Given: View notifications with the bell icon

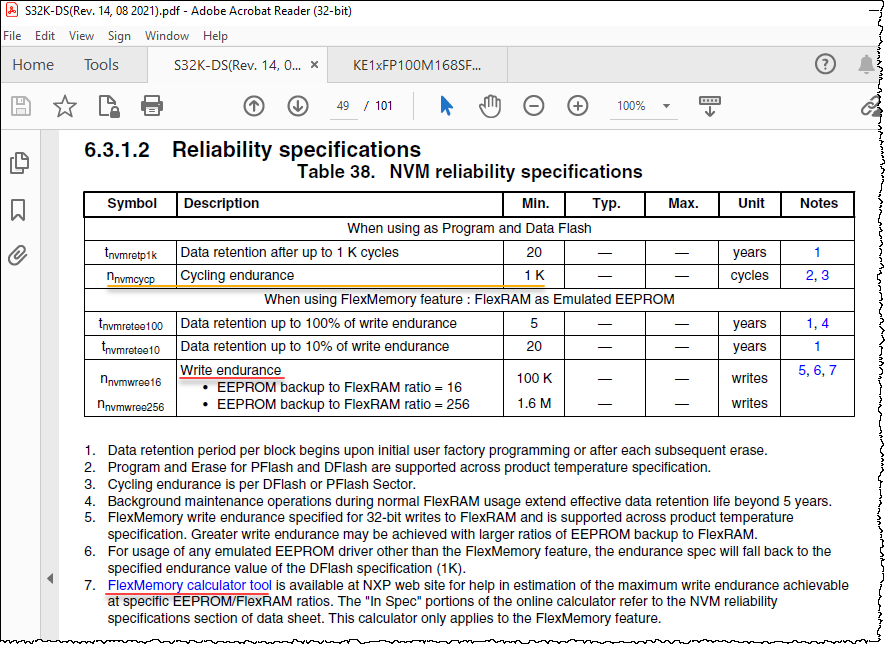Looking at the screenshot, I should point(867,64).
